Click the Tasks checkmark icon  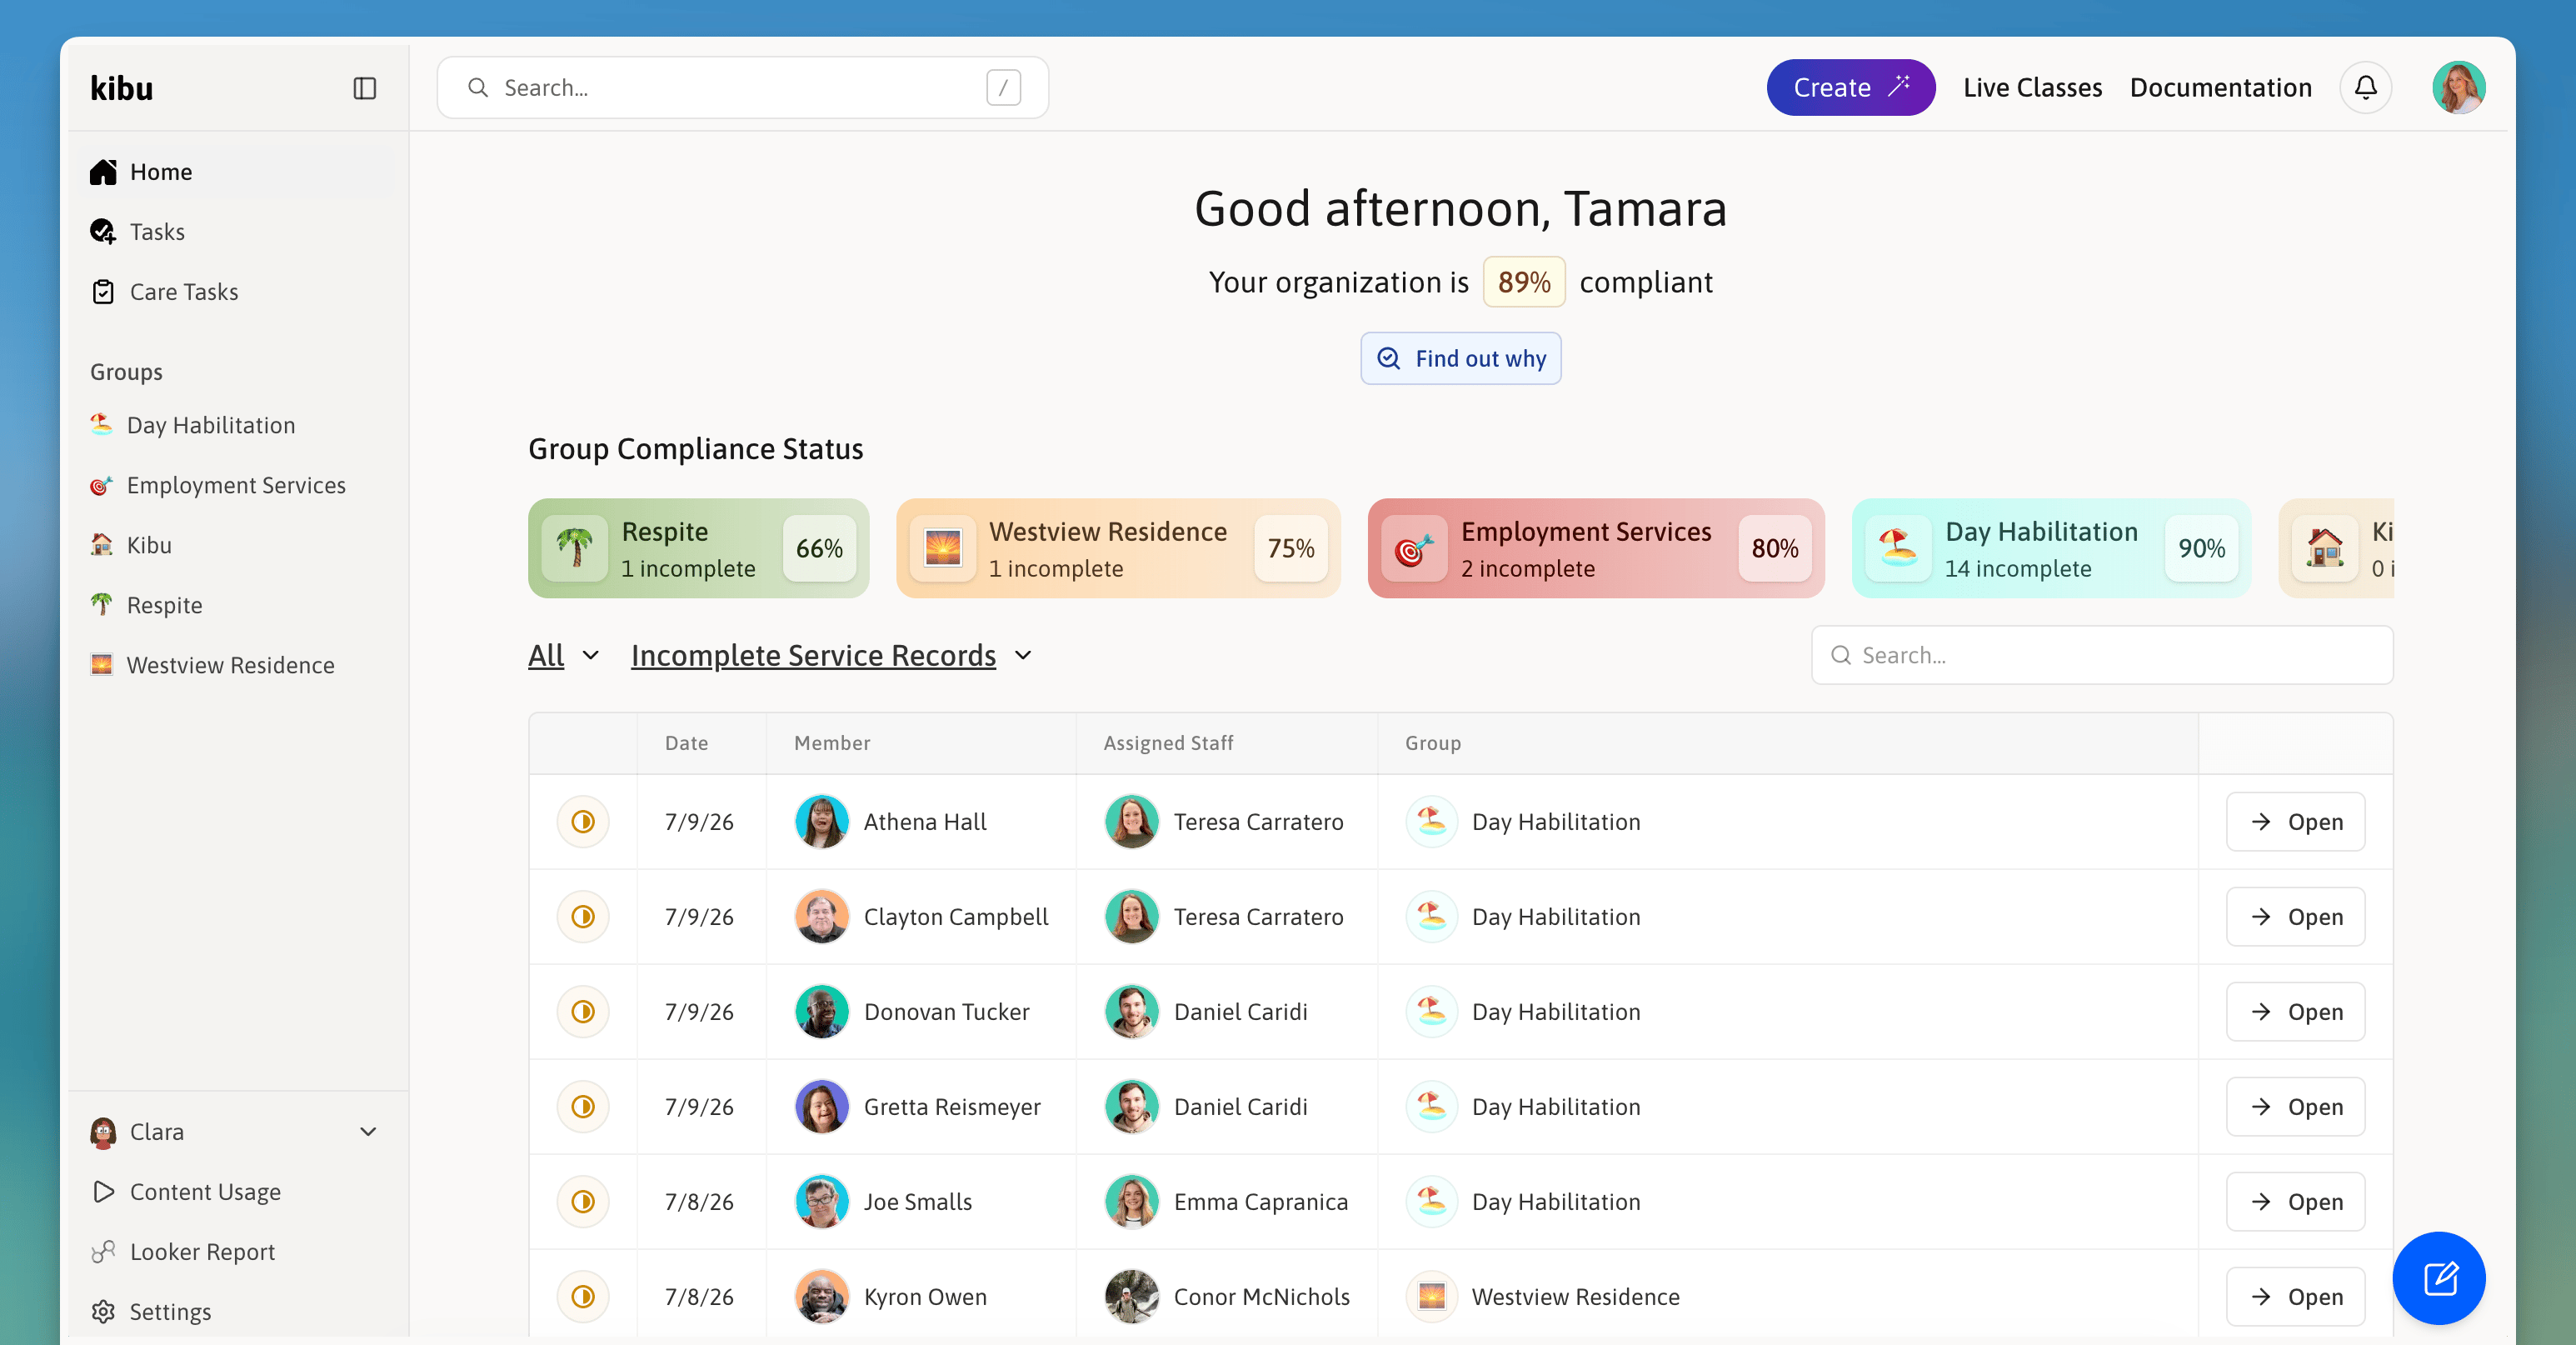tap(103, 232)
